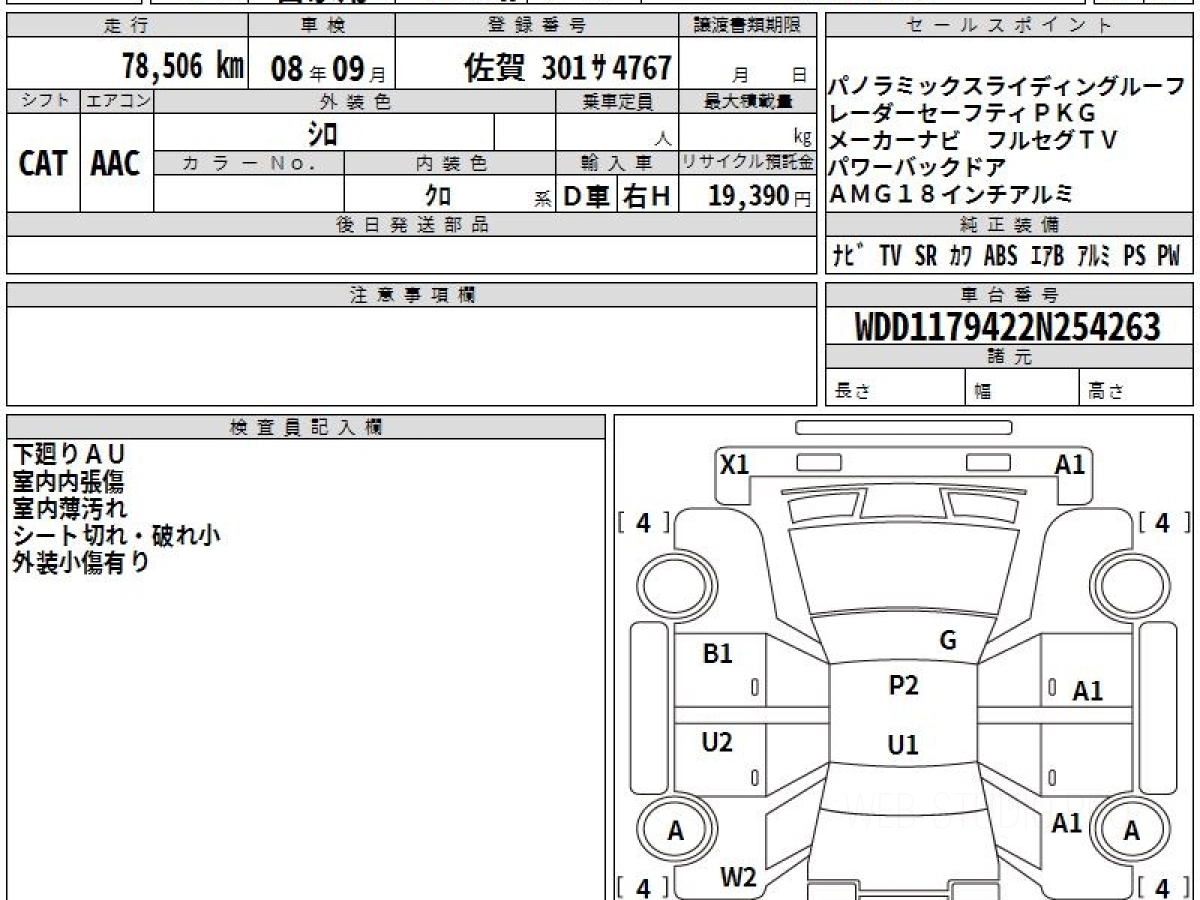Select the SR equipment code
The image size is (1200, 900).
point(926,256)
